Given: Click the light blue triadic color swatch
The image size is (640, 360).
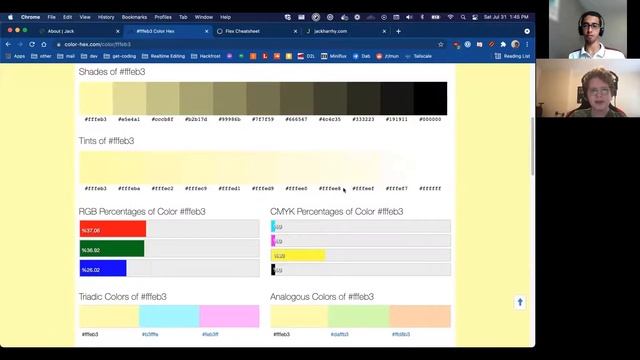Looking at the screenshot, I should [169, 316].
